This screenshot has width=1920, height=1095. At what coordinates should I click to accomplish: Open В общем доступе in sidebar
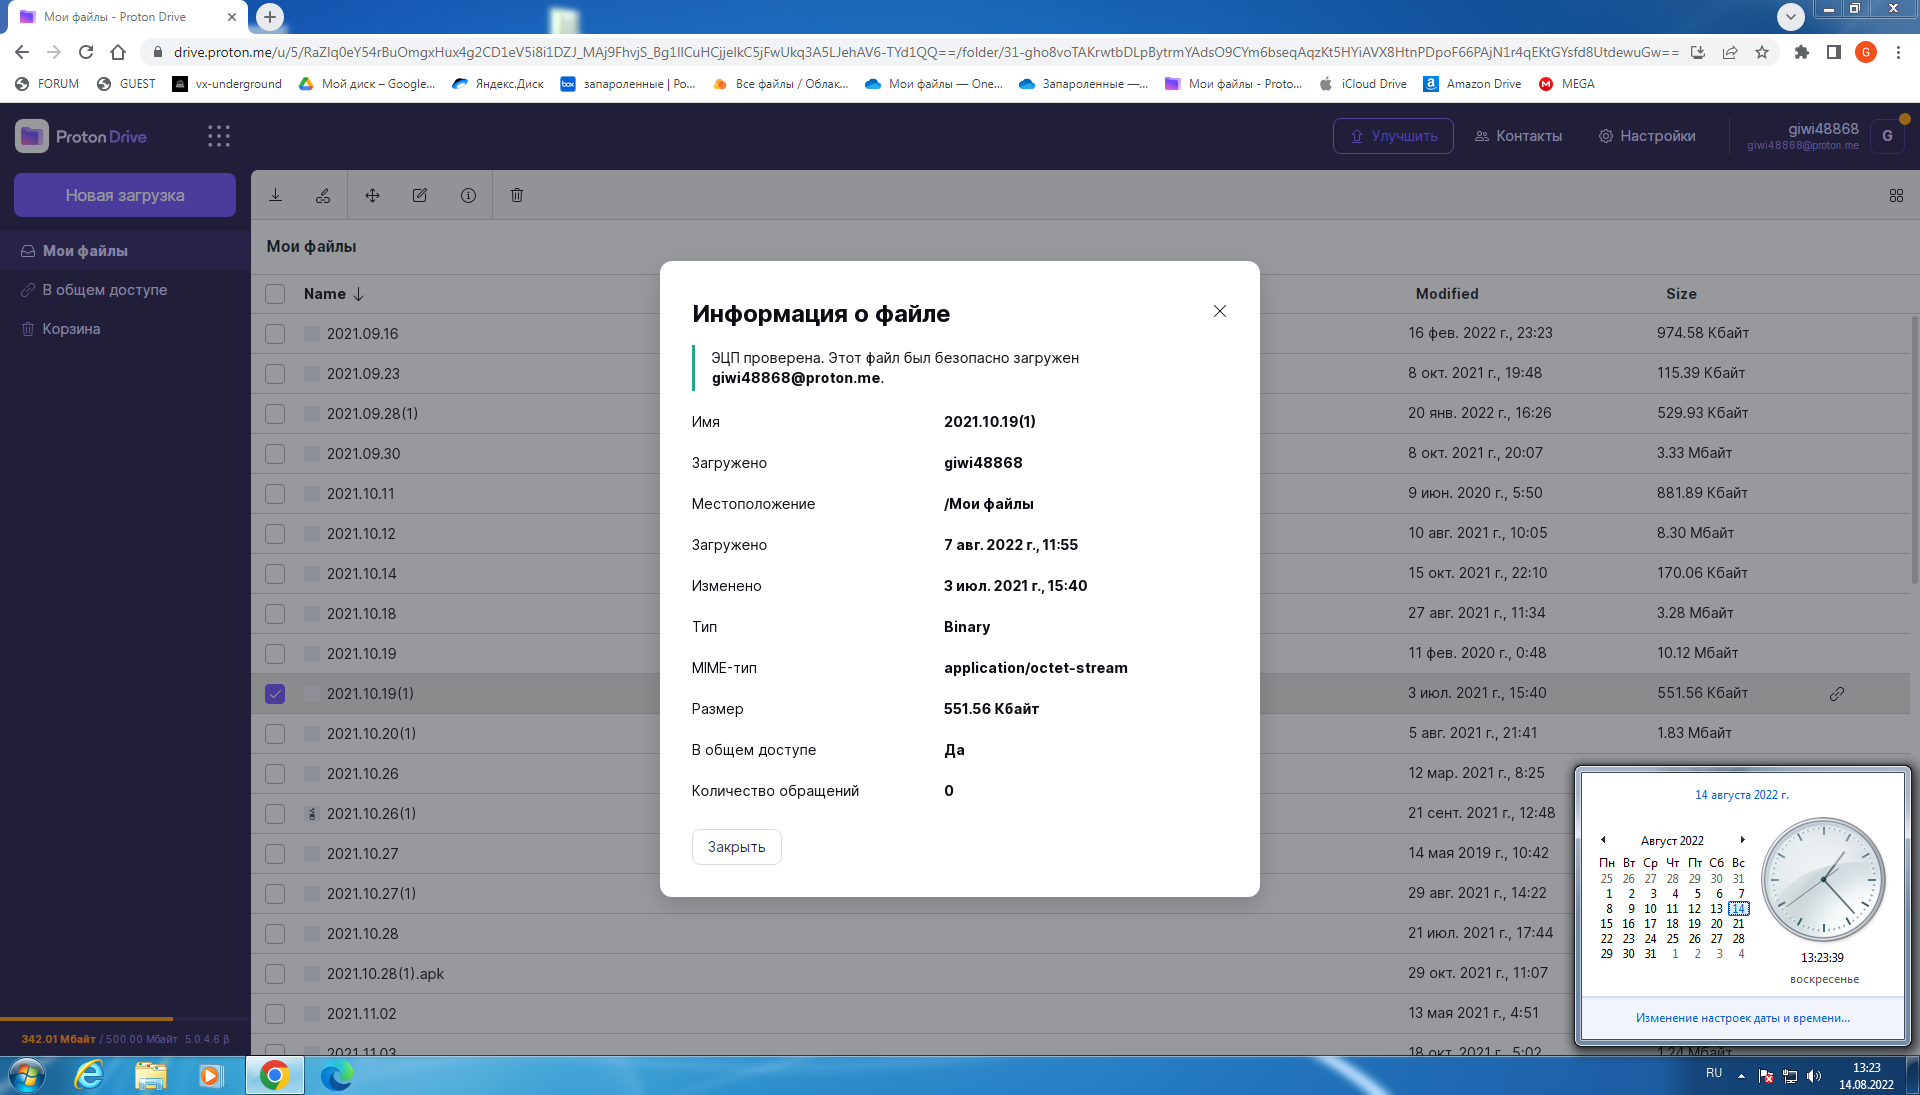[125, 290]
